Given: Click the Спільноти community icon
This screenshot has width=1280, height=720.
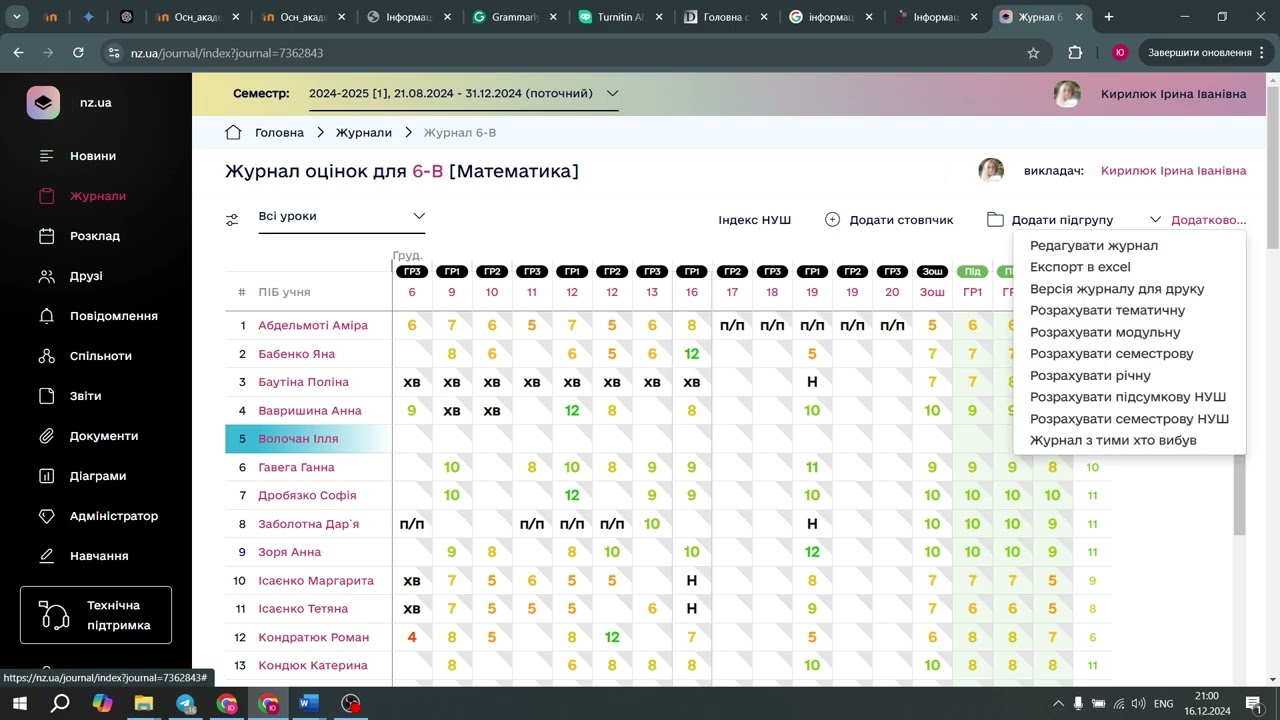Looking at the screenshot, I should click(47, 356).
